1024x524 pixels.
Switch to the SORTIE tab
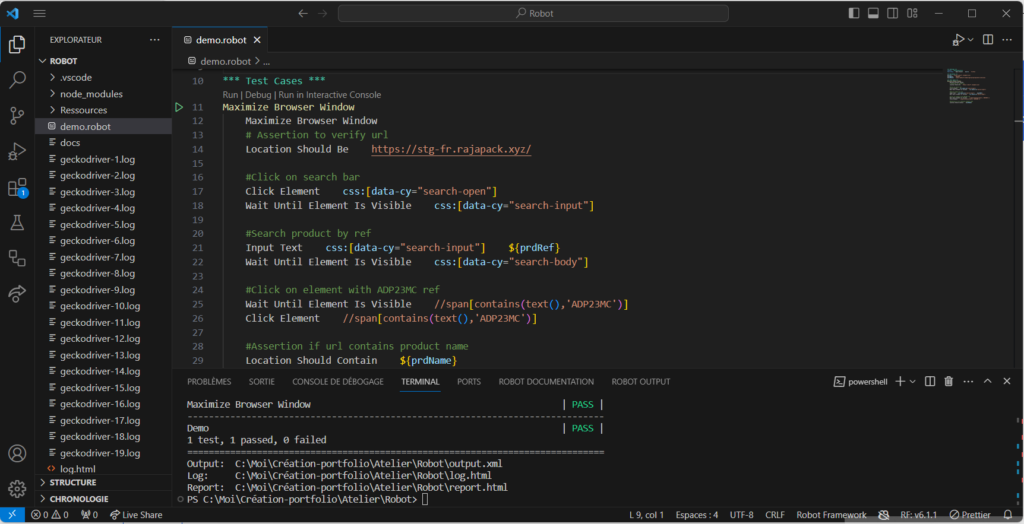click(x=261, y=382)
